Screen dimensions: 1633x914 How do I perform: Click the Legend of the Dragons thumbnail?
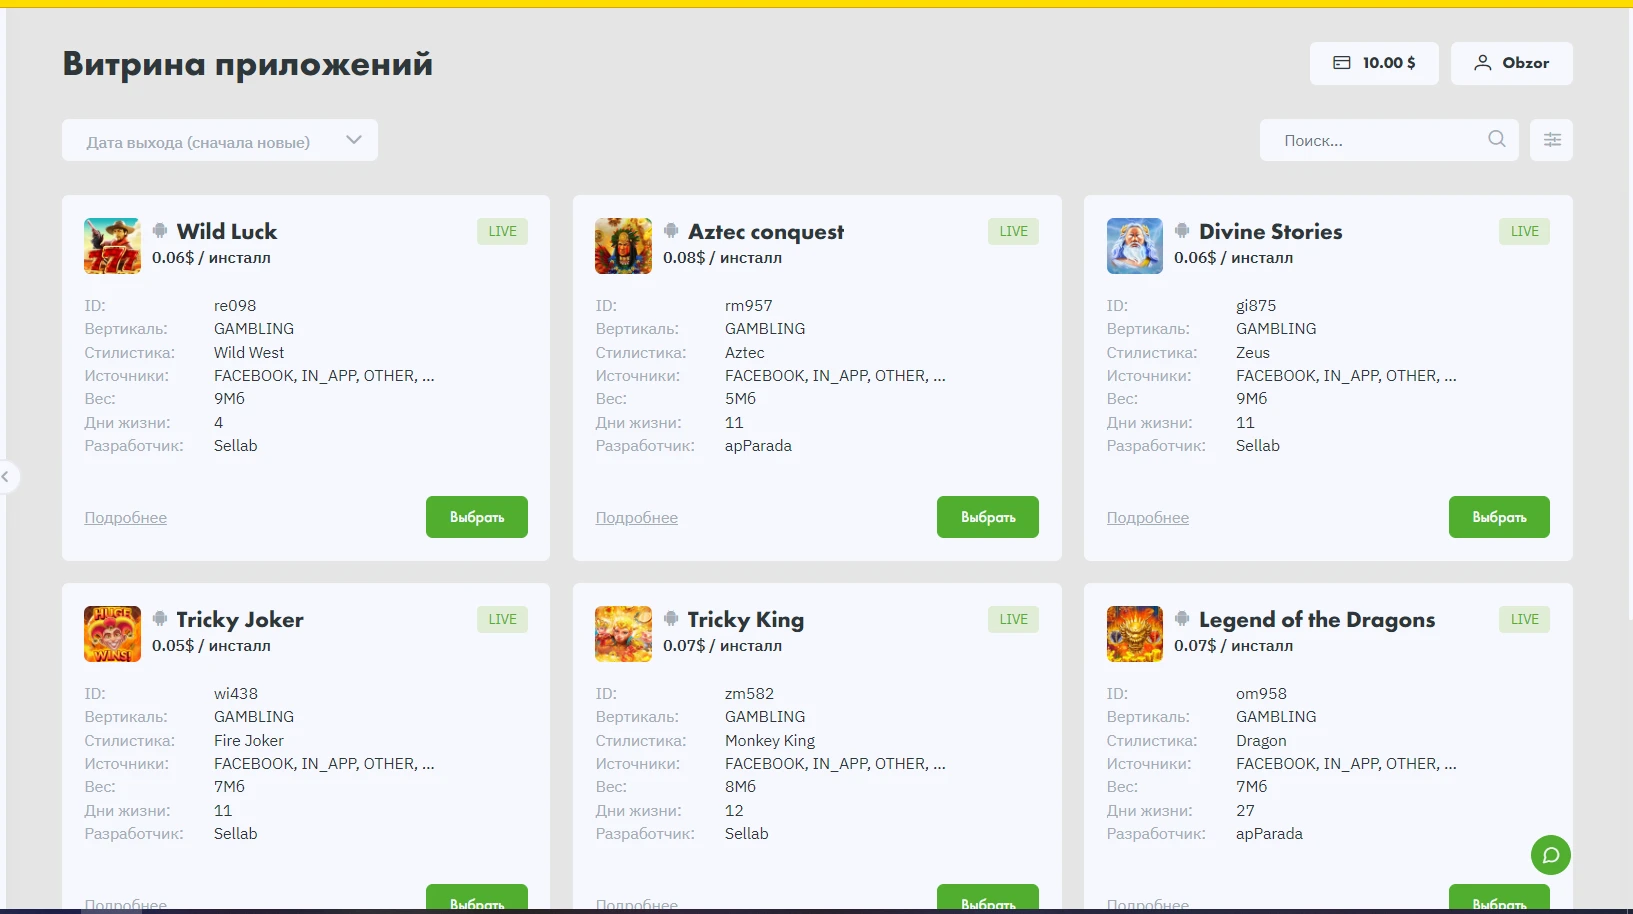click(1135, 634)
